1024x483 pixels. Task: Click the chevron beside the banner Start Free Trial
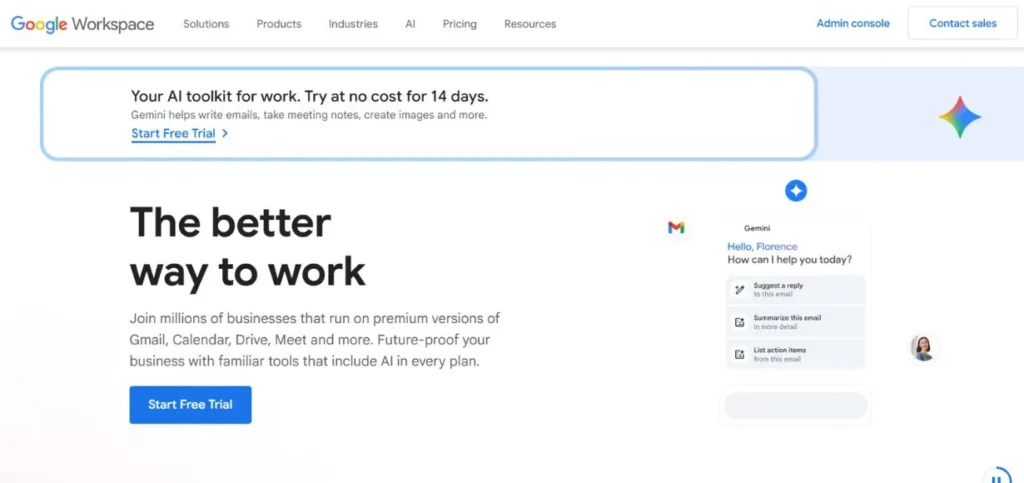[x=225, y=133]
